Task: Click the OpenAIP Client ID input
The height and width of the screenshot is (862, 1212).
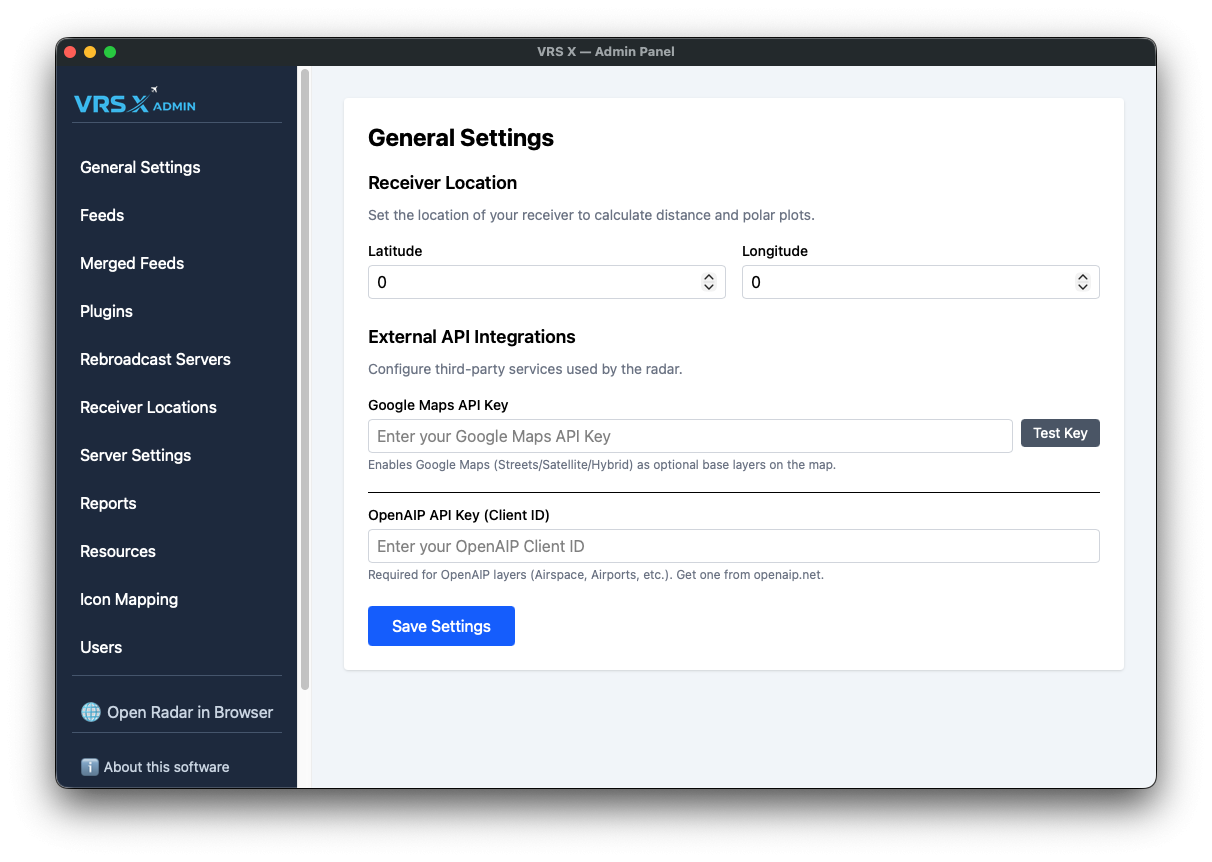Action: coord(733,546)
